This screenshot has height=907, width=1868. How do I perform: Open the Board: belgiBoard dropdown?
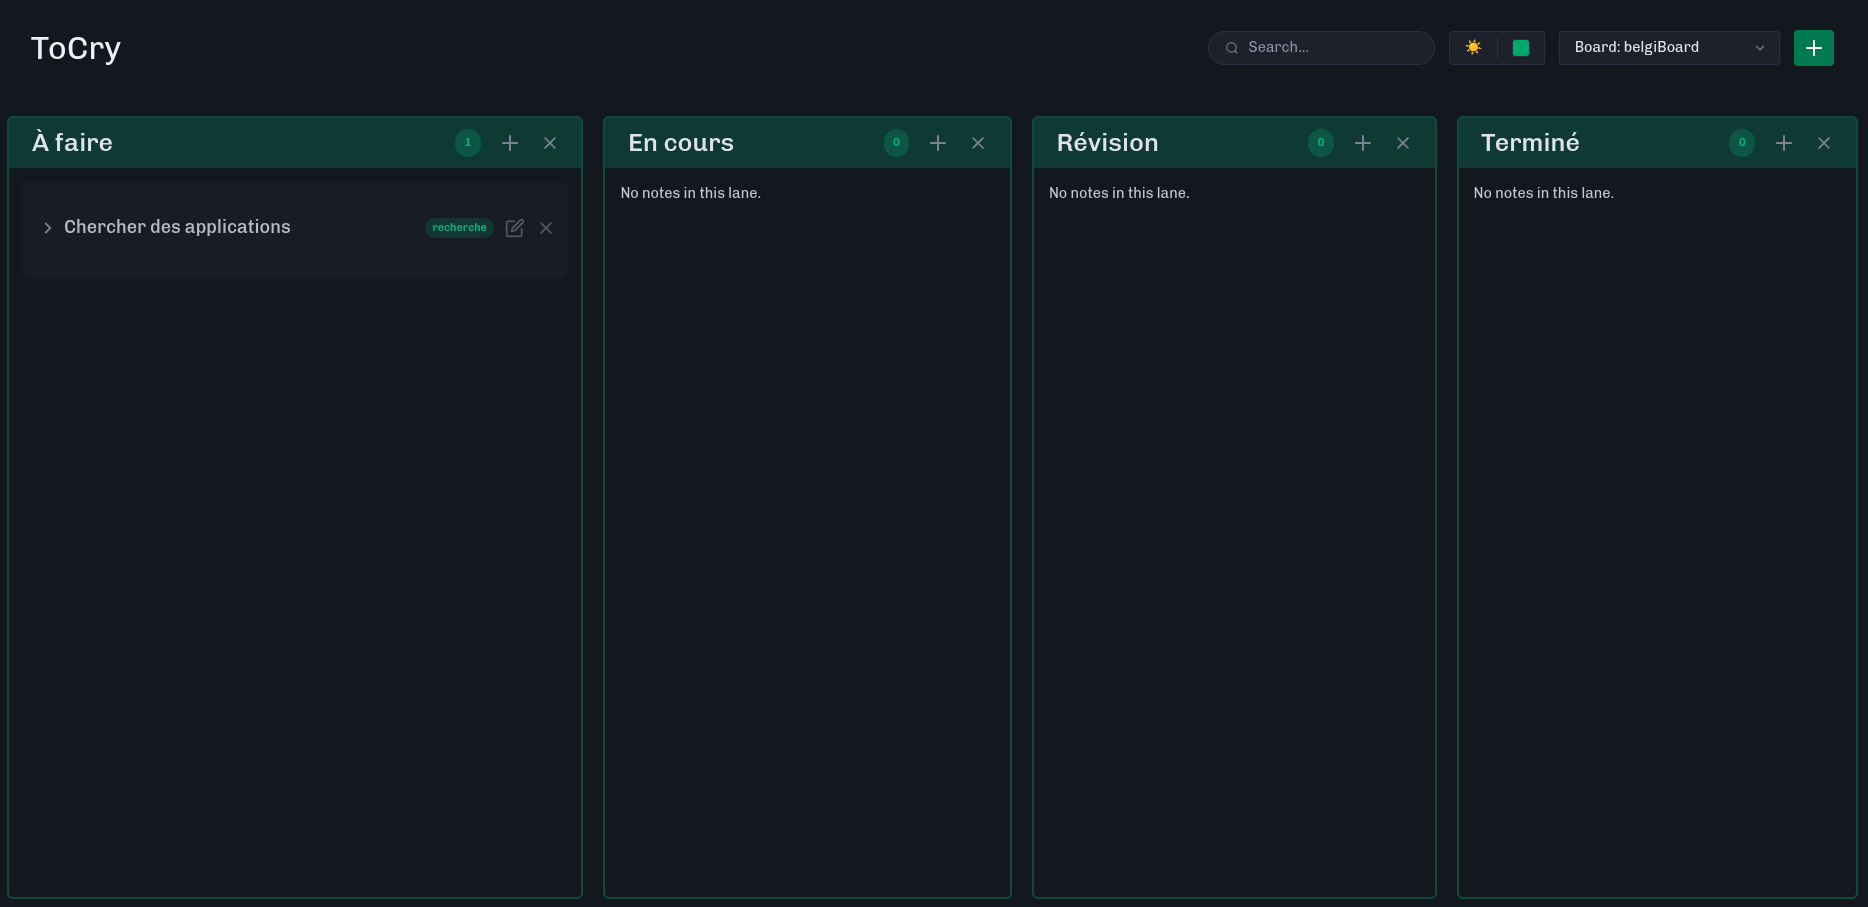[x=1669, y=47]
